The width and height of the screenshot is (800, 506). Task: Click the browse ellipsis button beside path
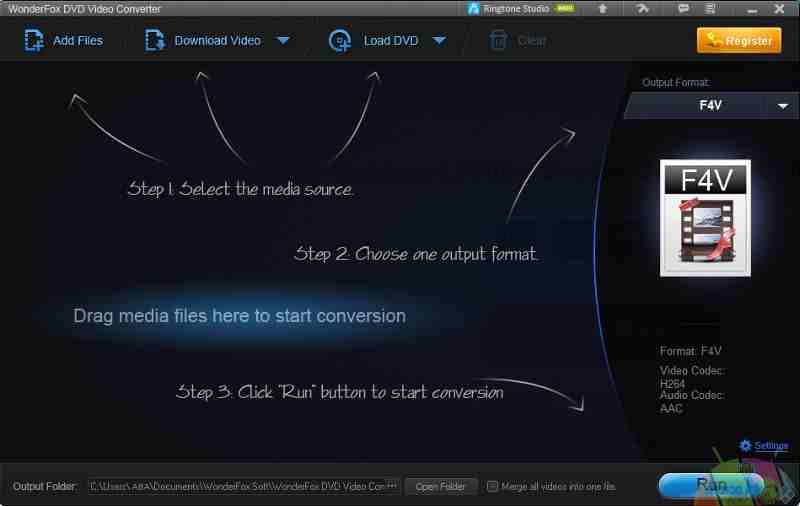click(x=392, y=486)
